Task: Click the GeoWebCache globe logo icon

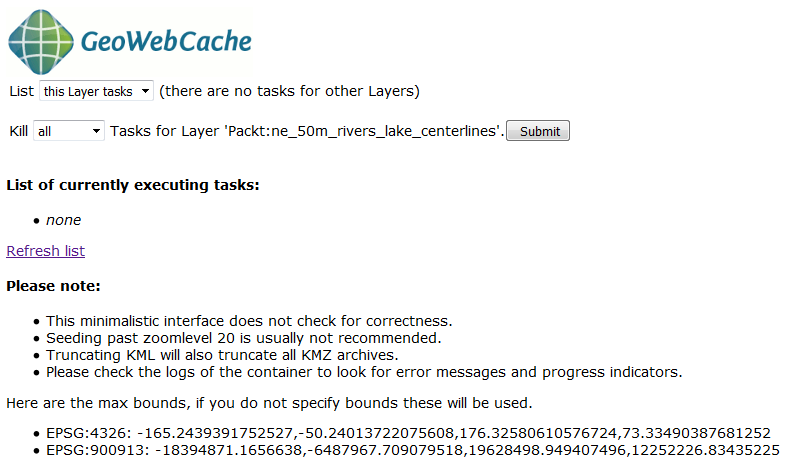Action: pyautogui.click(x=41, y=42)
